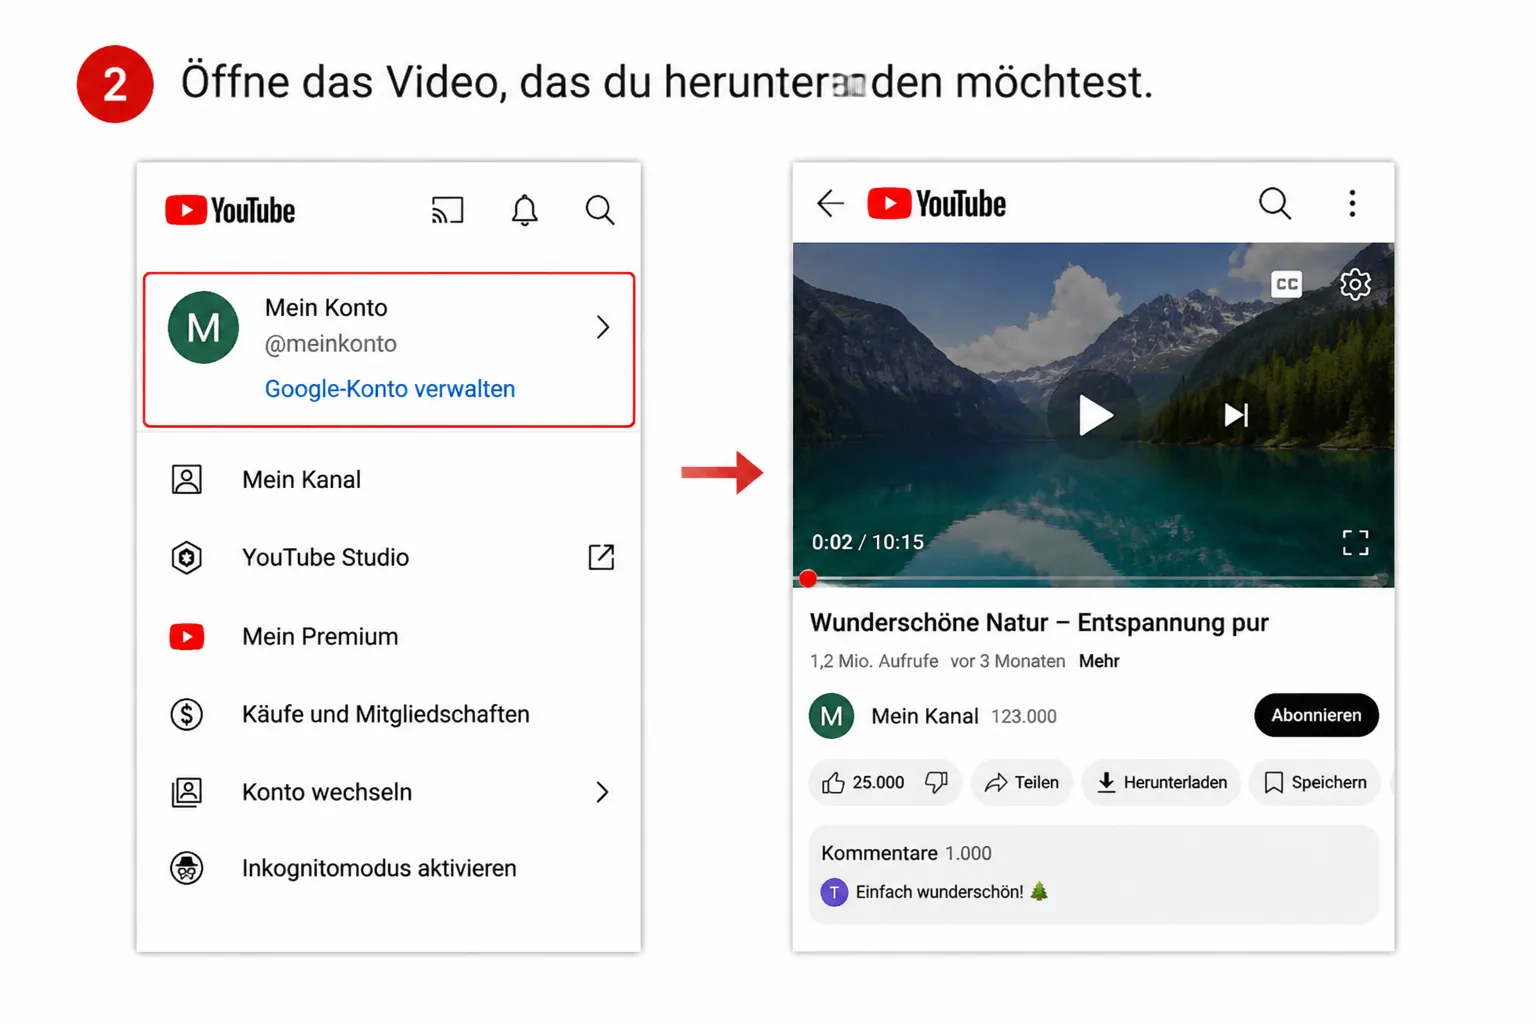Click the green M avatar of Mein Konto
The width and height of the screenshot is (1536, 1024).
(203, 327)
